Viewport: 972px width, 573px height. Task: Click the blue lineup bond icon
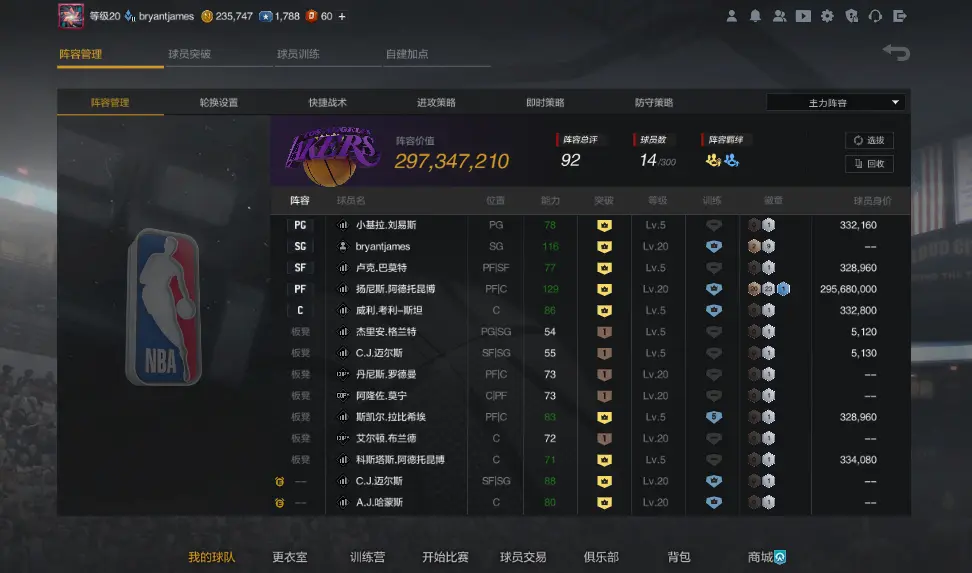coord(731,161)
